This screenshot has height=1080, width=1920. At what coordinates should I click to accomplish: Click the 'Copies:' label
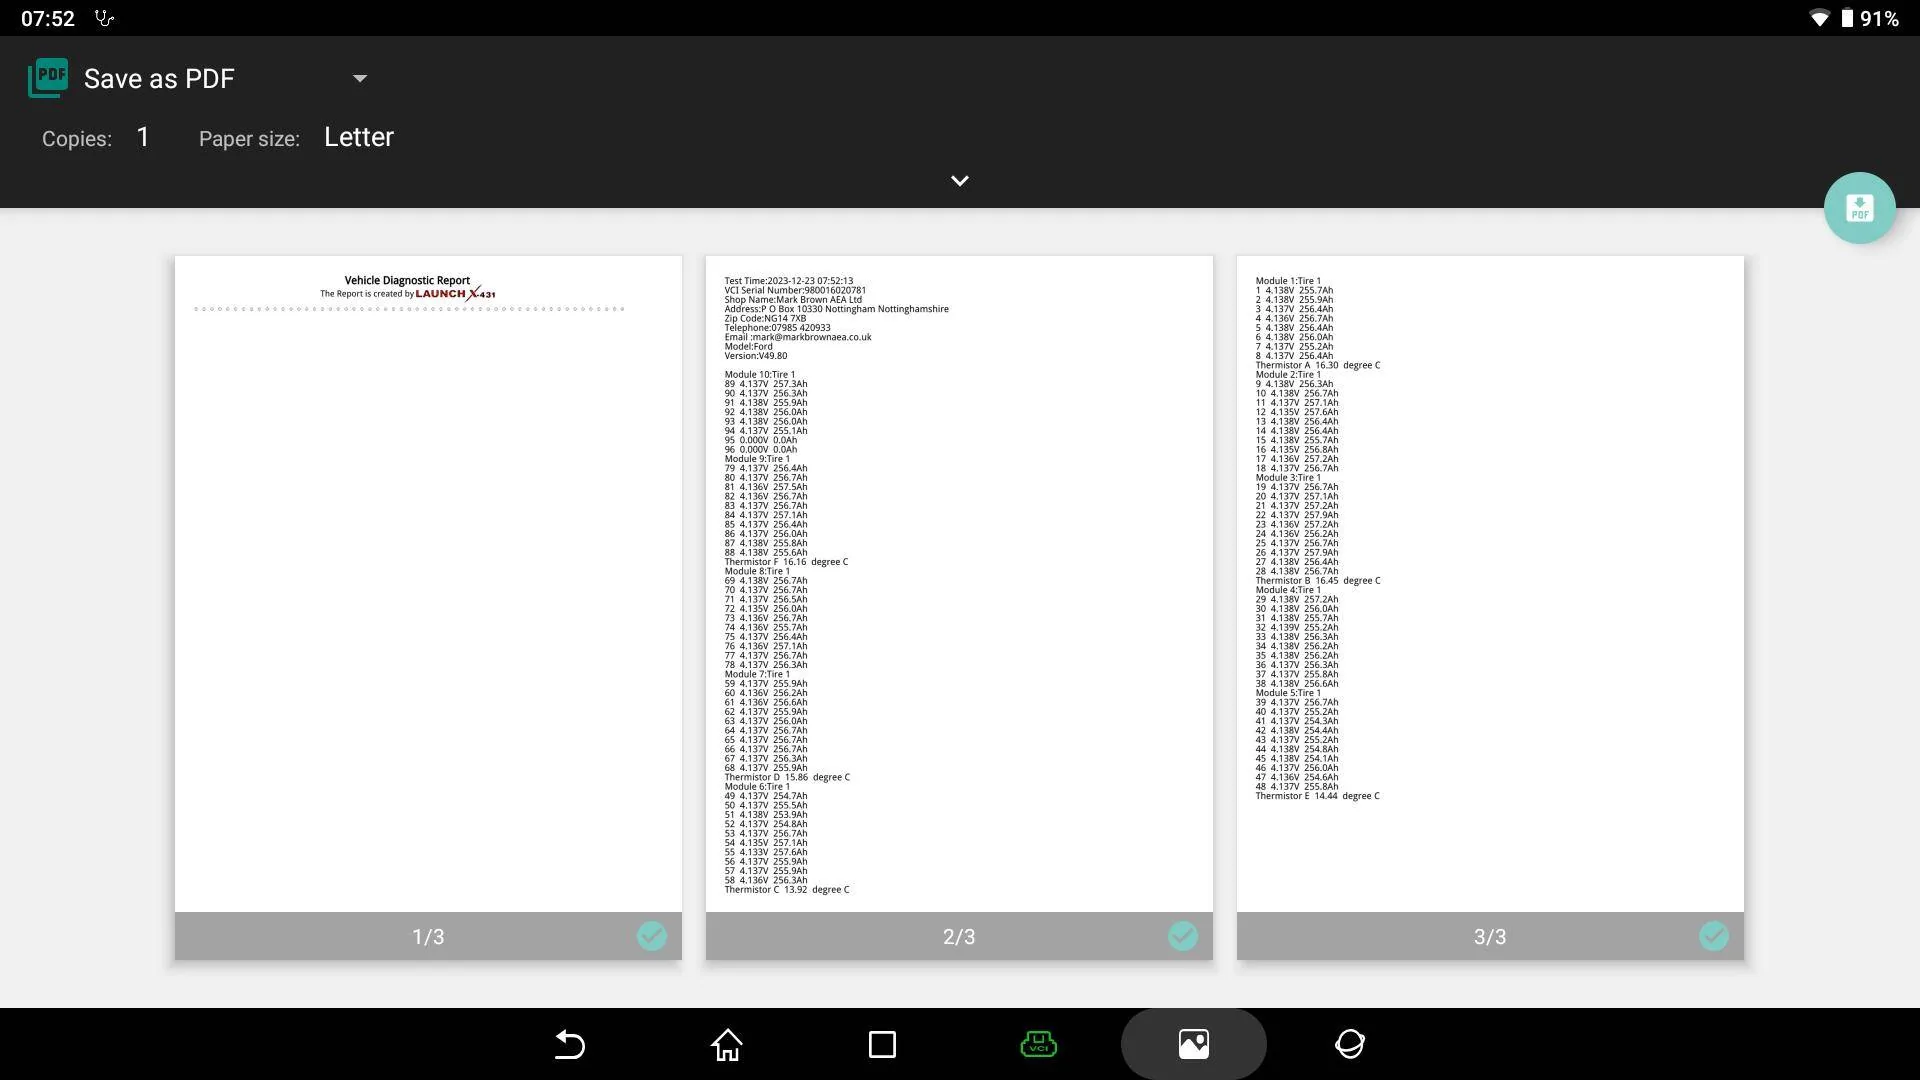pos(77,139)
